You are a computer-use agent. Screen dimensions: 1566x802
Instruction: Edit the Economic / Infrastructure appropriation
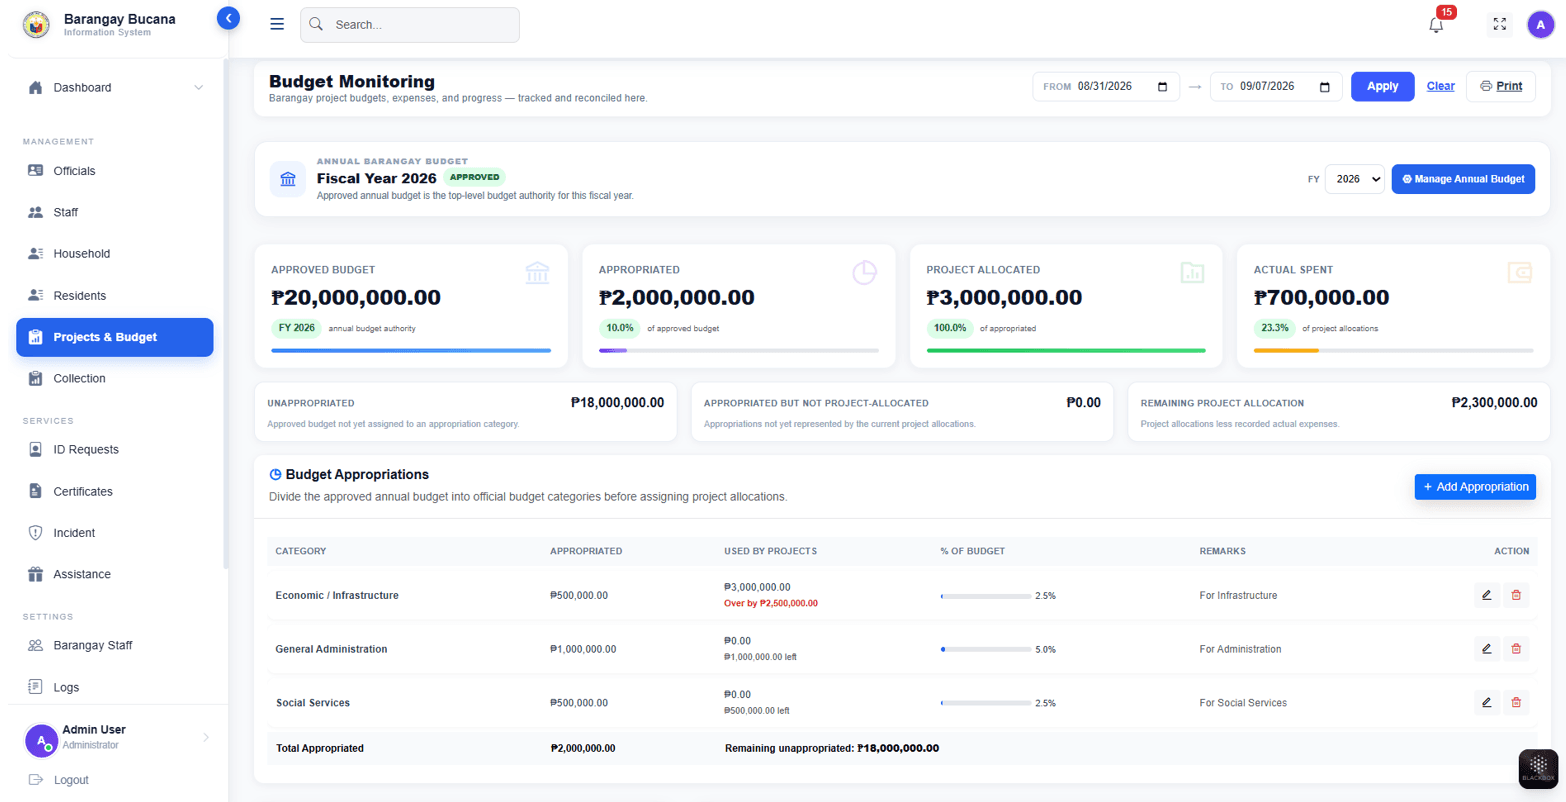[1486, 595]
